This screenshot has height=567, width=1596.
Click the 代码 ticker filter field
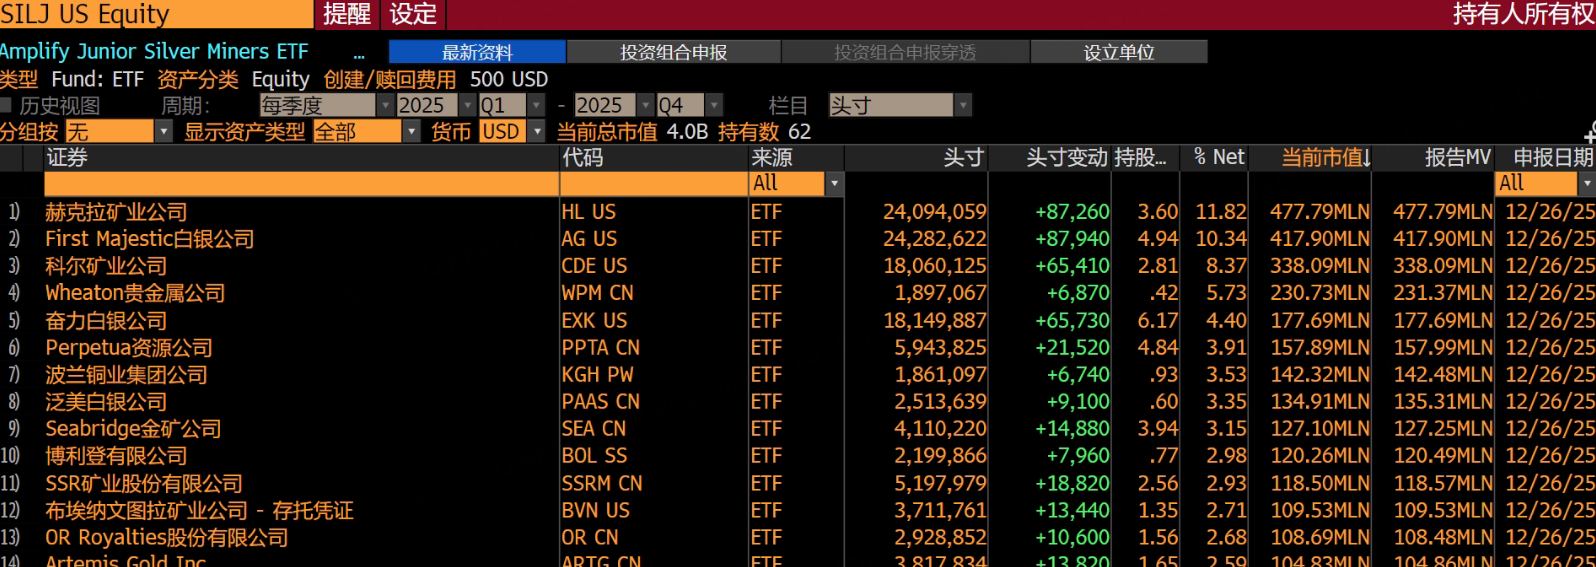[x=653, y=184]
